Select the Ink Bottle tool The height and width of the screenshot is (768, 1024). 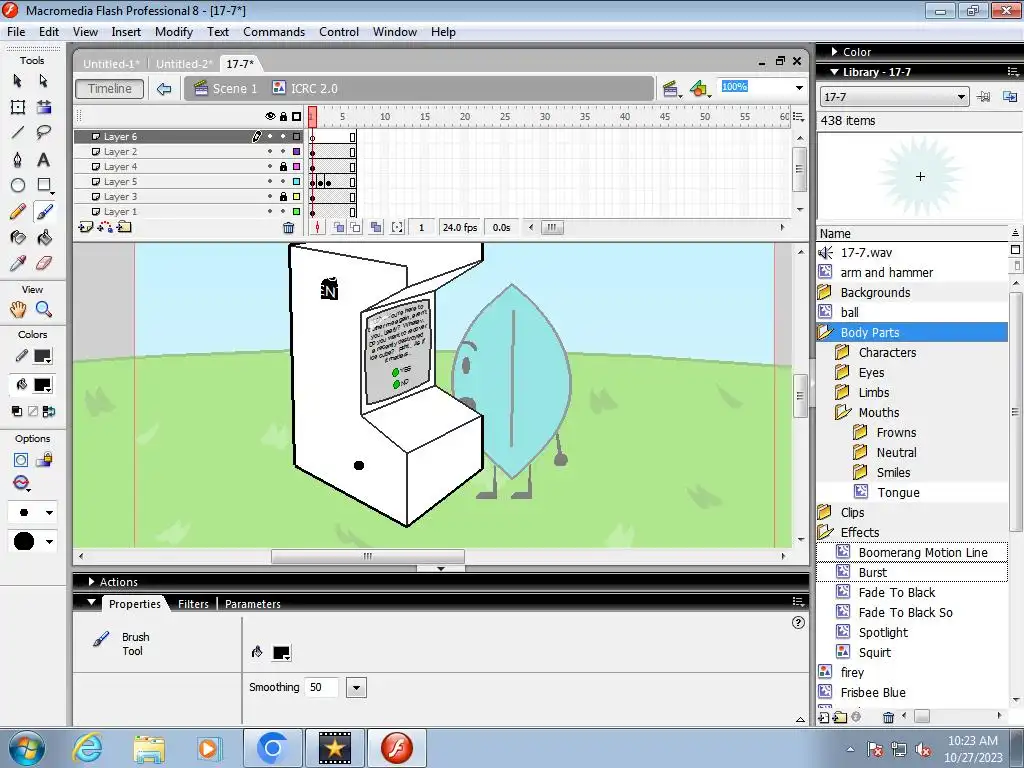(18, 238)
